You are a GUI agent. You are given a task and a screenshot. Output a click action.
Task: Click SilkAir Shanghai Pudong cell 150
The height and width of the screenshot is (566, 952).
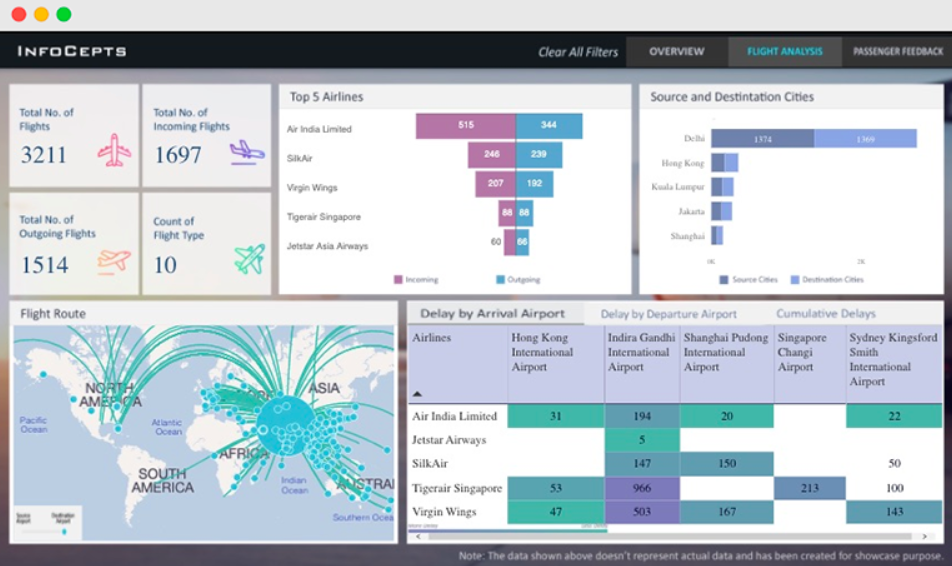(x=727, y=464)
